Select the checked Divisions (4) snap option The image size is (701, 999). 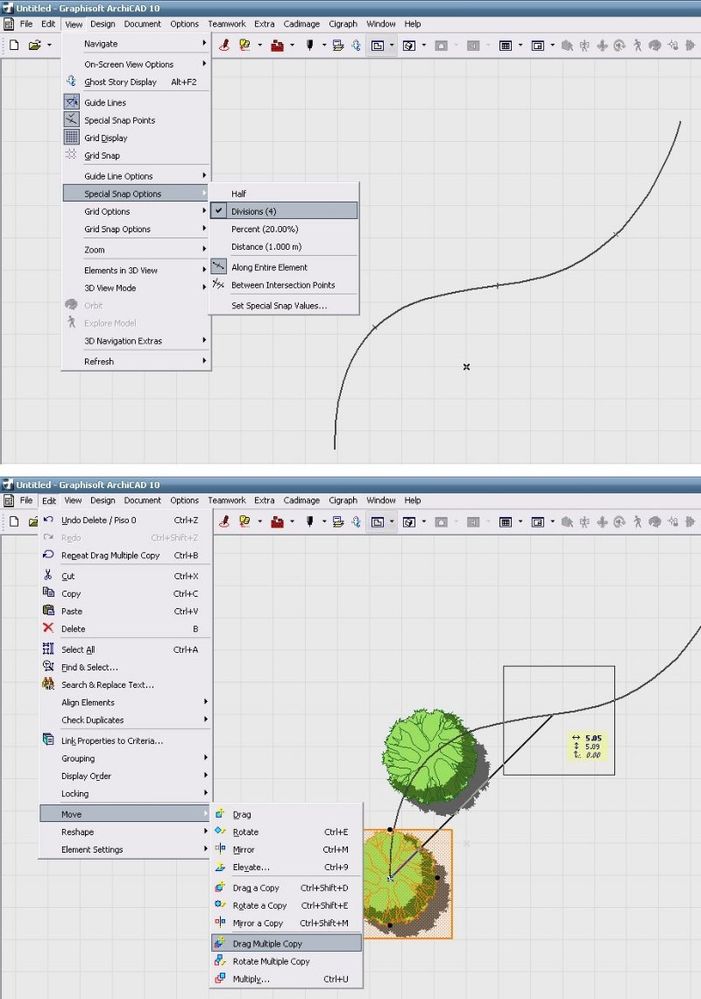(x=284, y=212)
